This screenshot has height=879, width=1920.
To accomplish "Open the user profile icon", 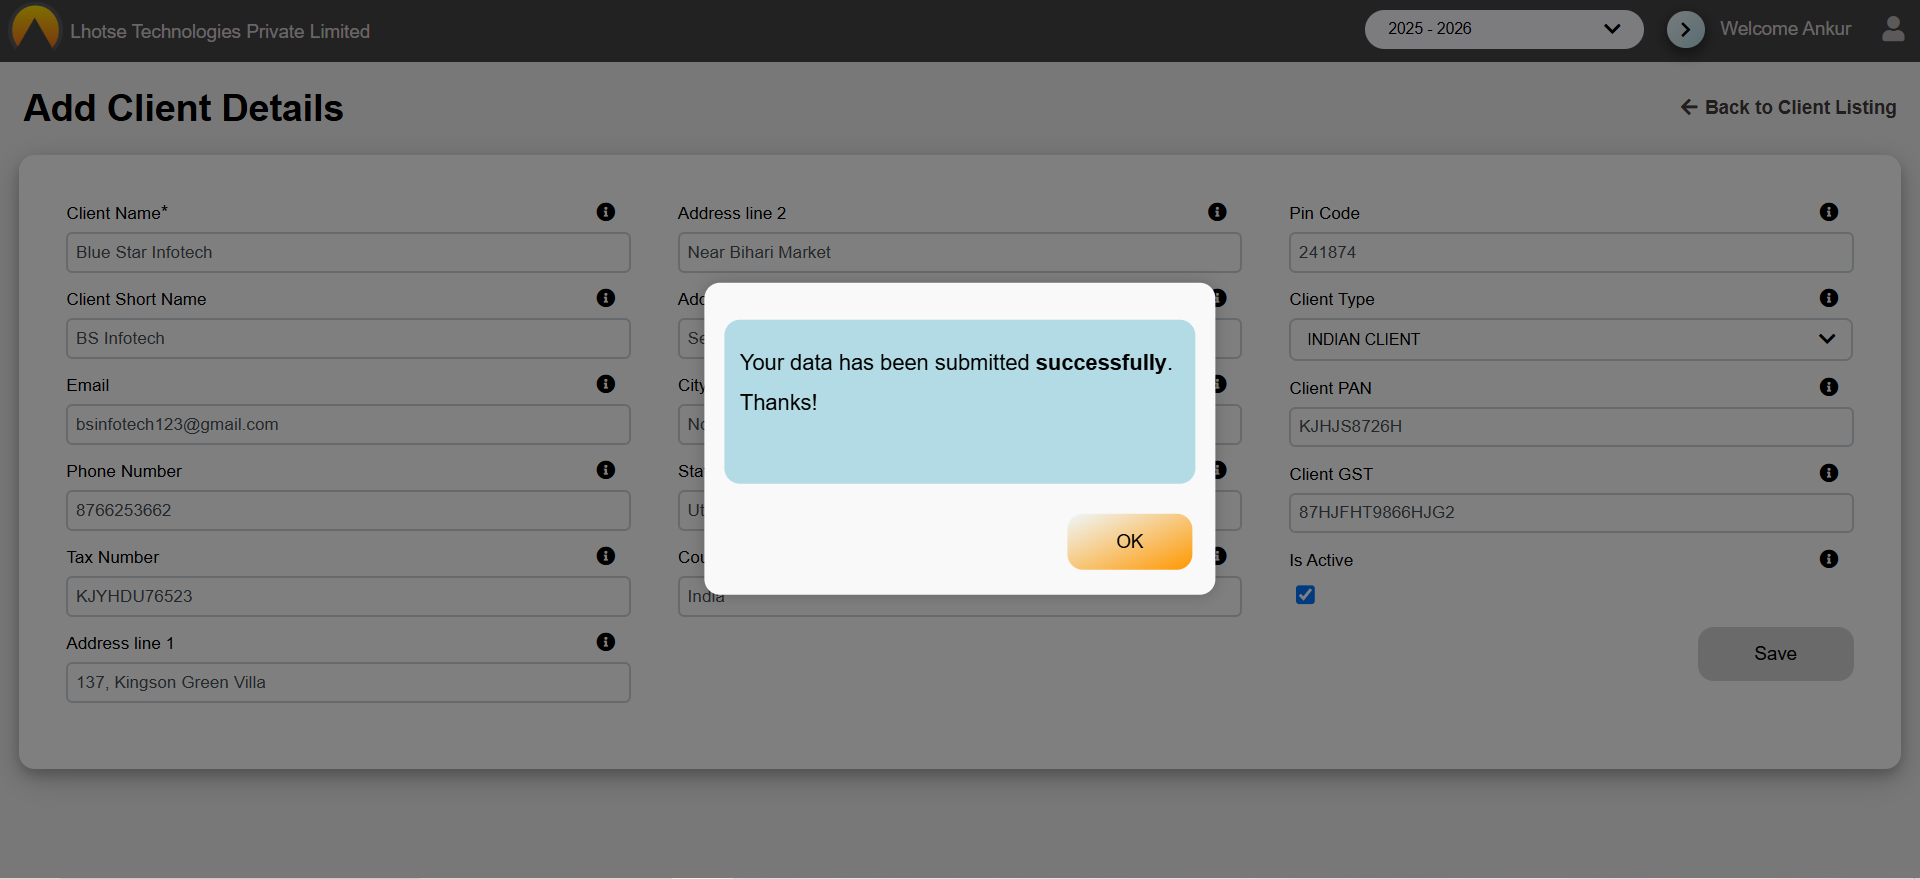I will [1892, 29].
